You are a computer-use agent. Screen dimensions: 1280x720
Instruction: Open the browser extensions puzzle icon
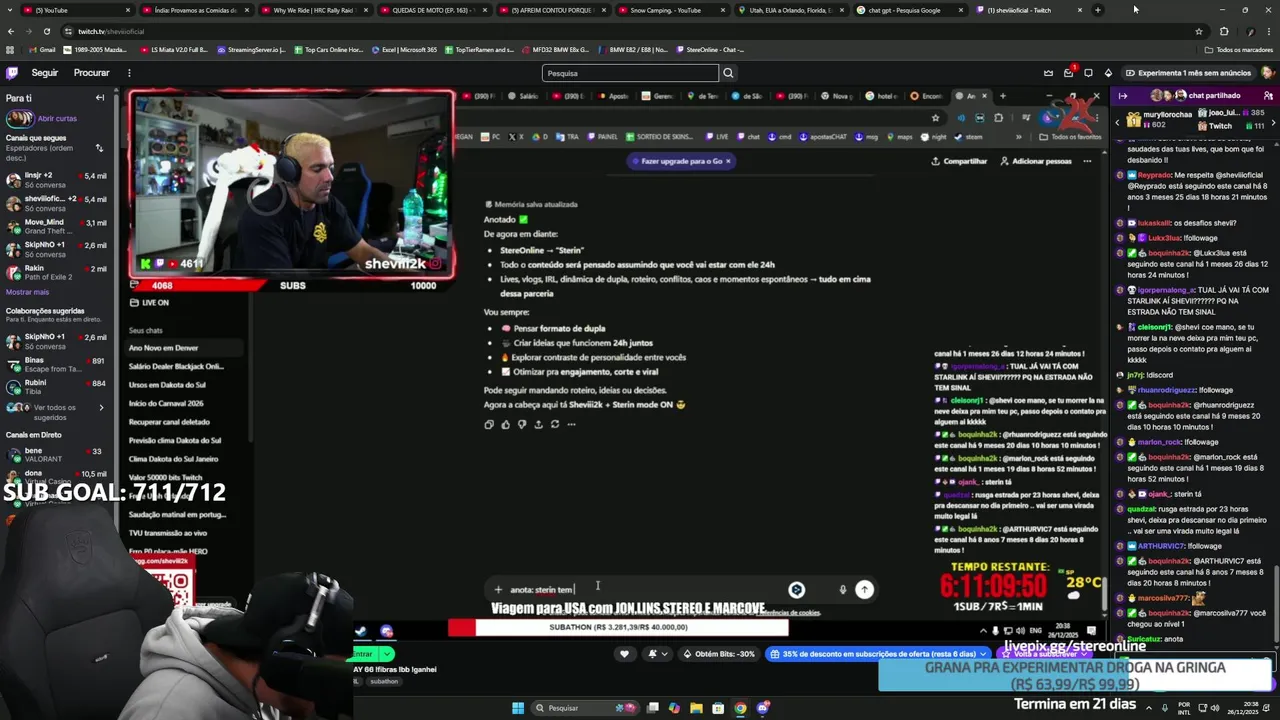tap(1223, 31)
